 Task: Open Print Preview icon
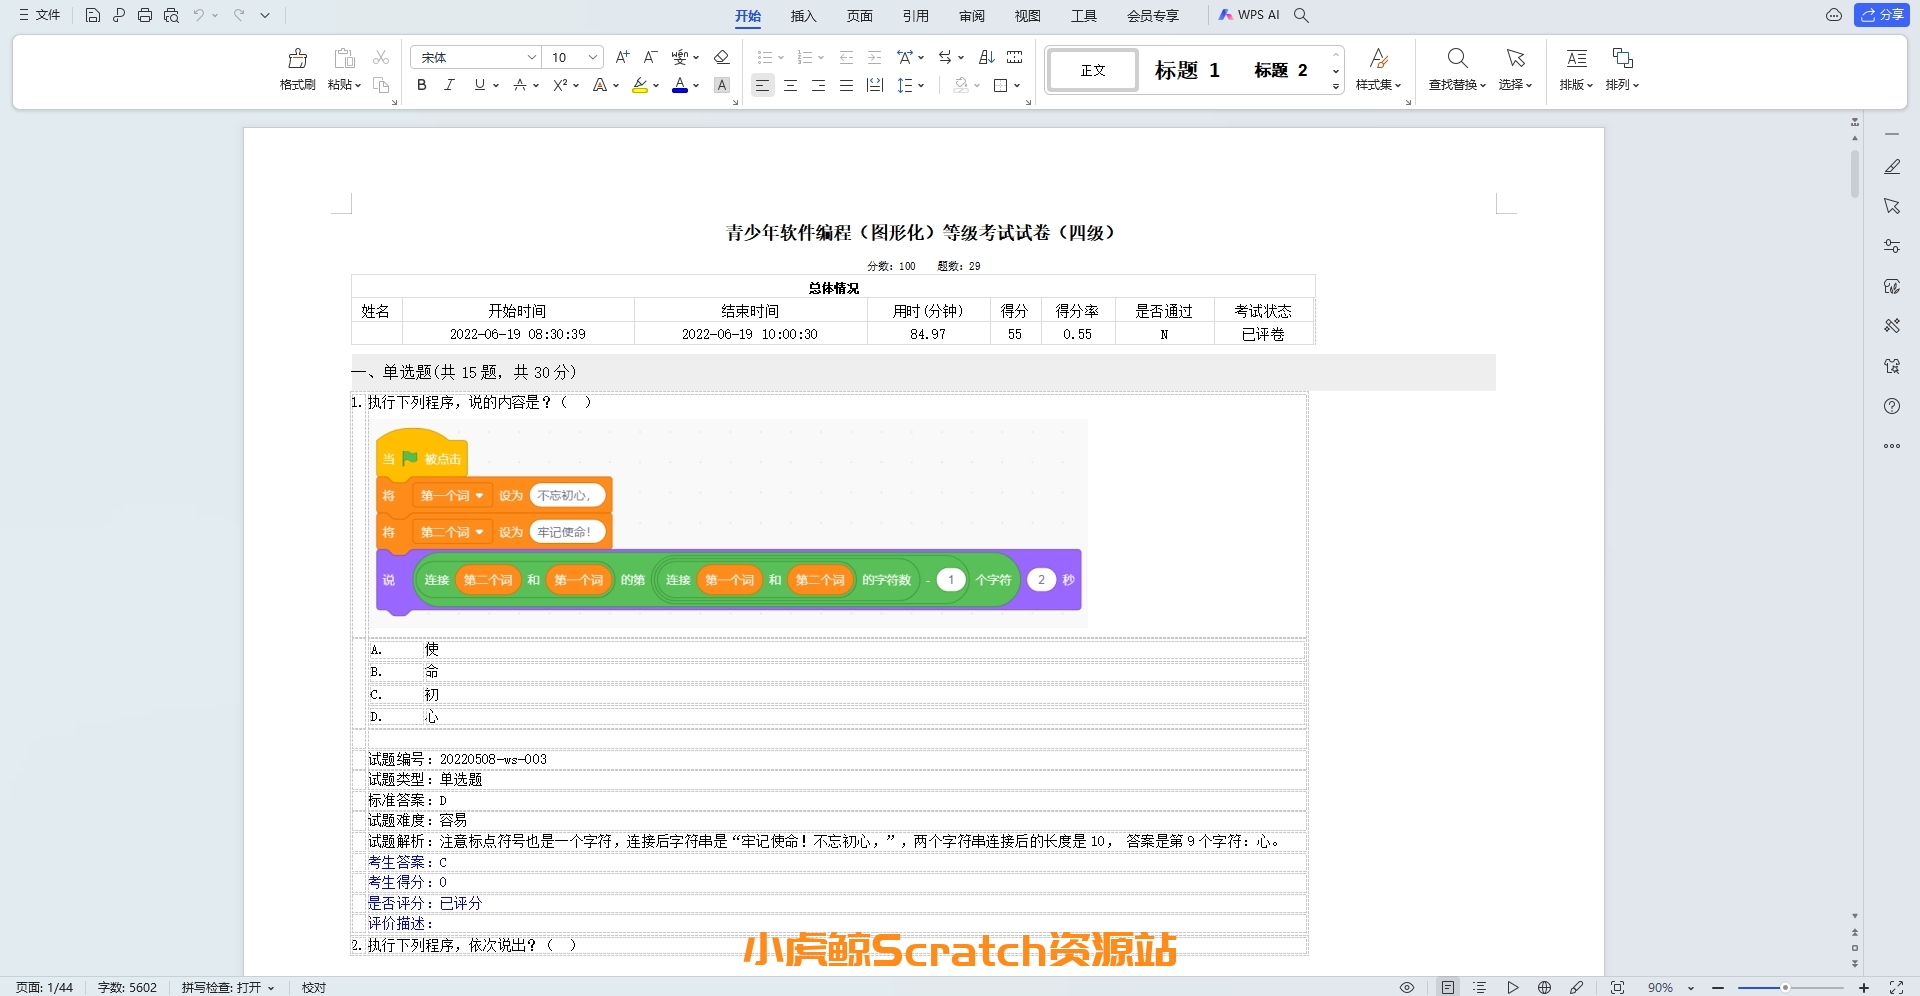click(171, 15)
